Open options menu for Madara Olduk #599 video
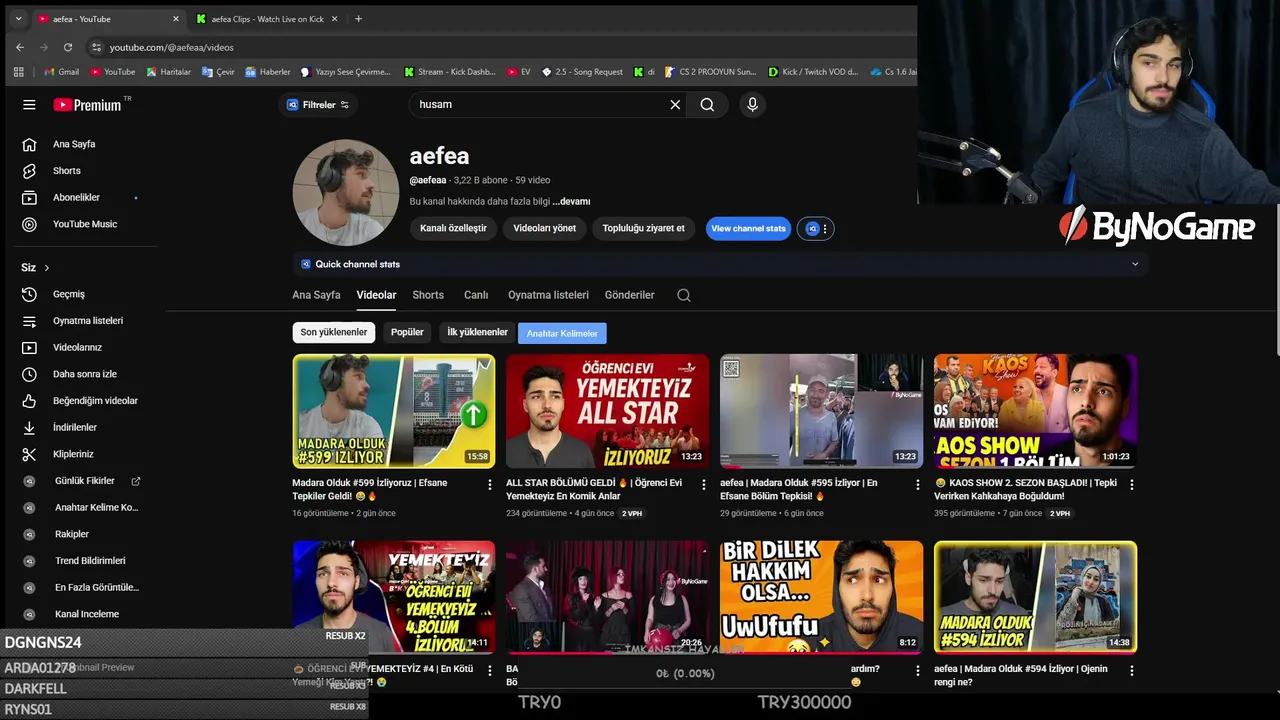Image resolution: width=1280 pixels, height=720 pixels. pyautogui.click(x=490, y=485)
